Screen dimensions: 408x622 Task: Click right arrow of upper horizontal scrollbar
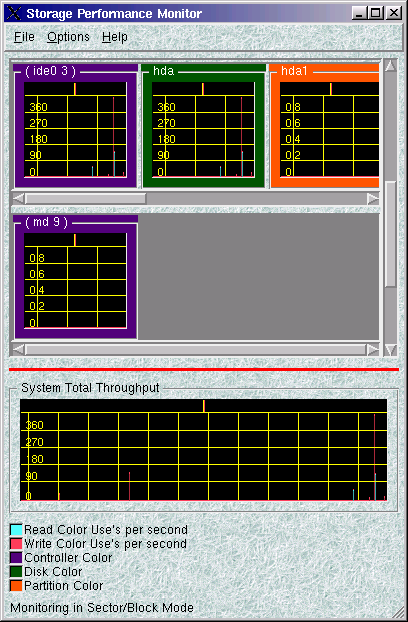tap(373, 198)
